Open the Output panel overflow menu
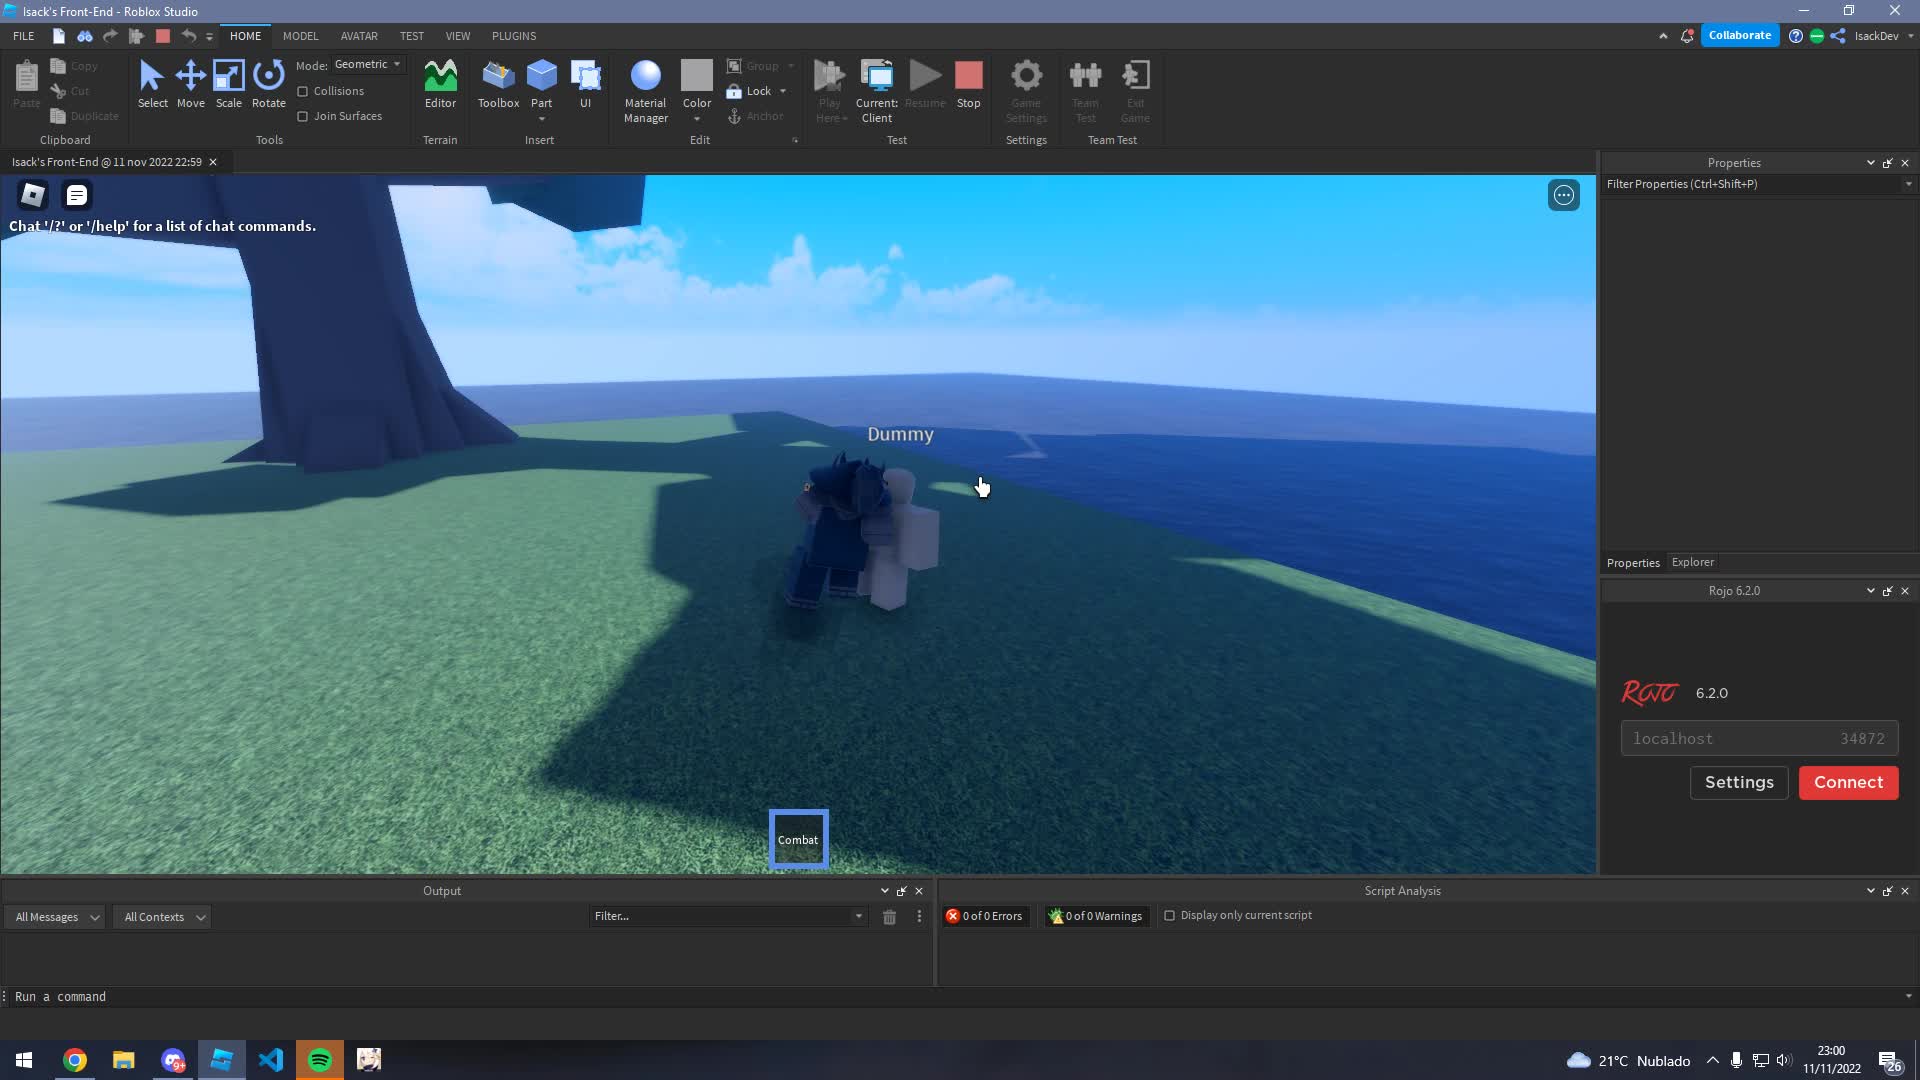1920x1080 pixels. point(919,917)
